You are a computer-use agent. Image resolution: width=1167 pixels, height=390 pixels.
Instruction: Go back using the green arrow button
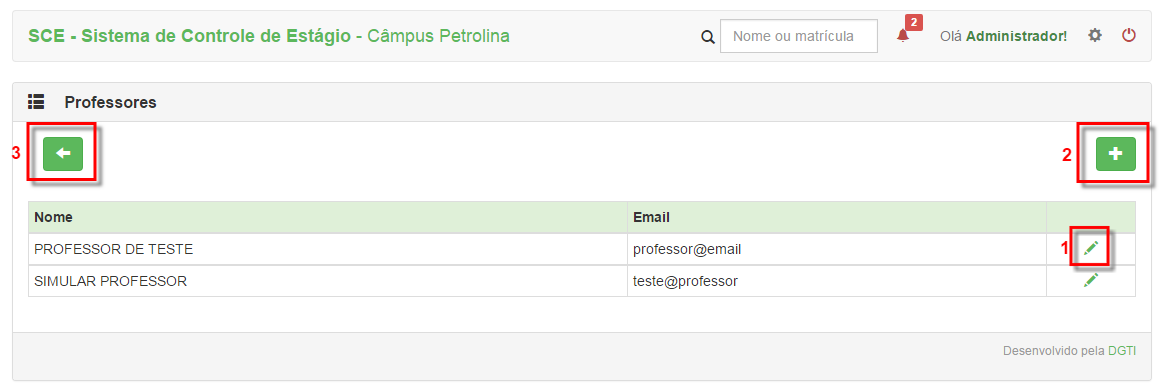63,154
